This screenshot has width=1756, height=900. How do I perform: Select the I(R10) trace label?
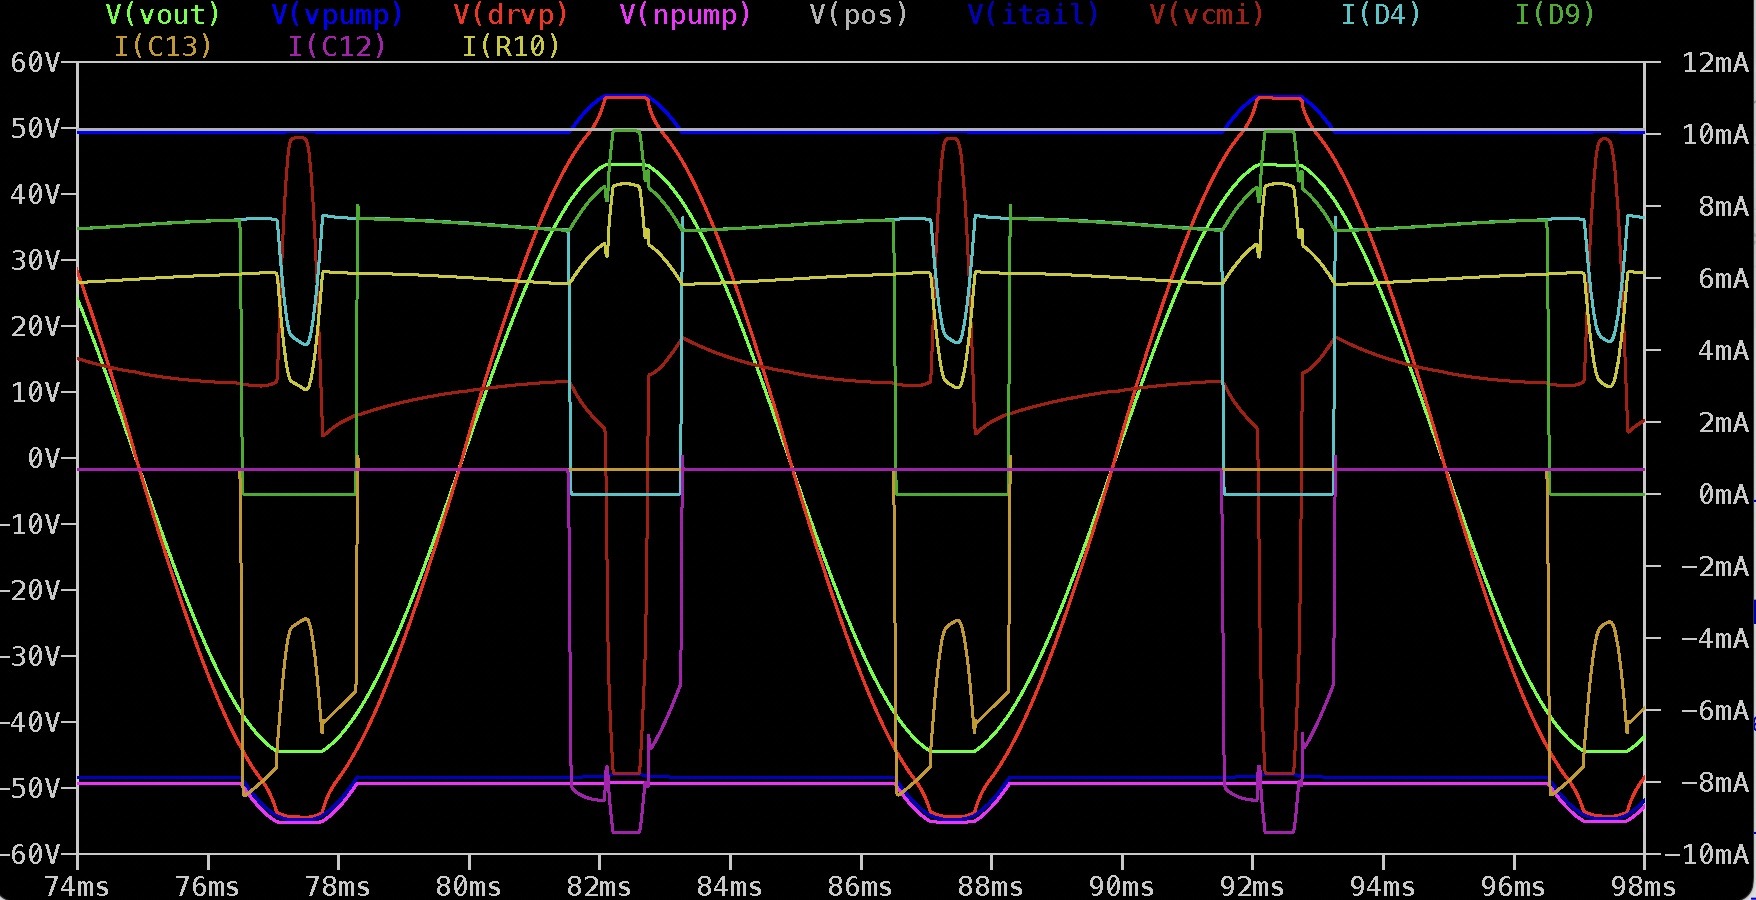tap(511, 46)
